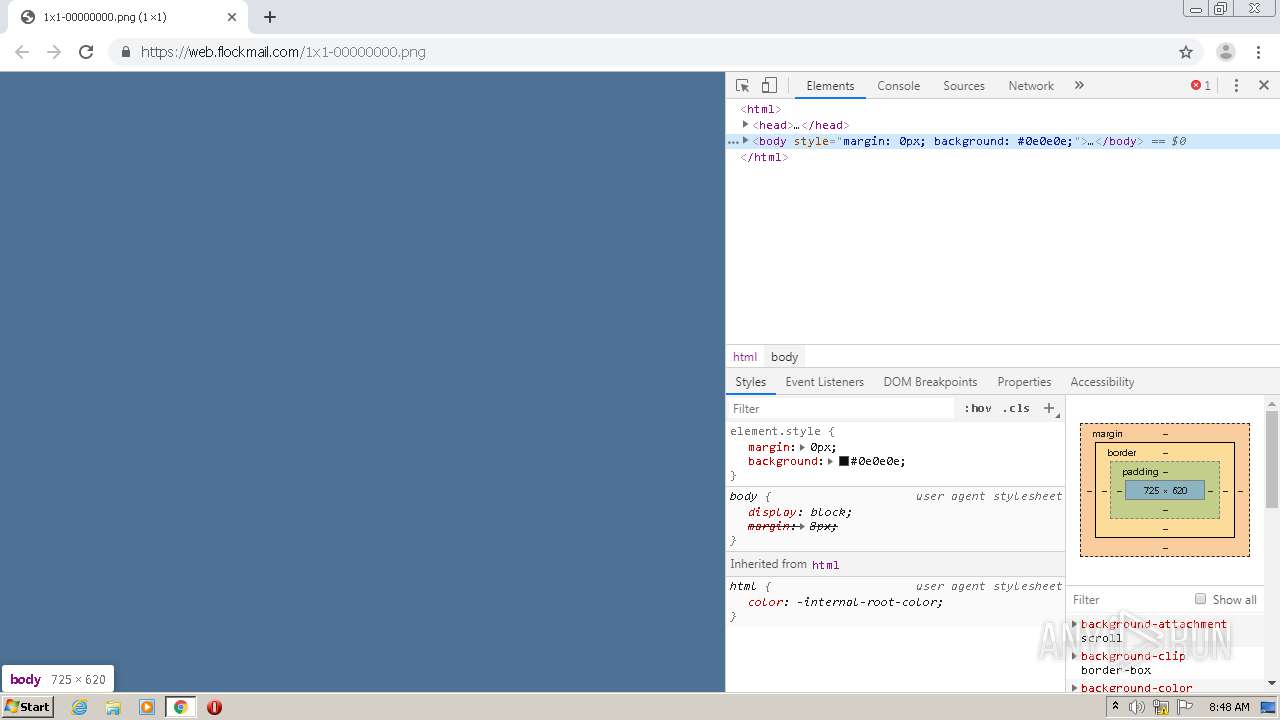The width and height of the screenshot is (1280, 720).
Task: Open media player taskbar icon
Action: pos(147,707)
